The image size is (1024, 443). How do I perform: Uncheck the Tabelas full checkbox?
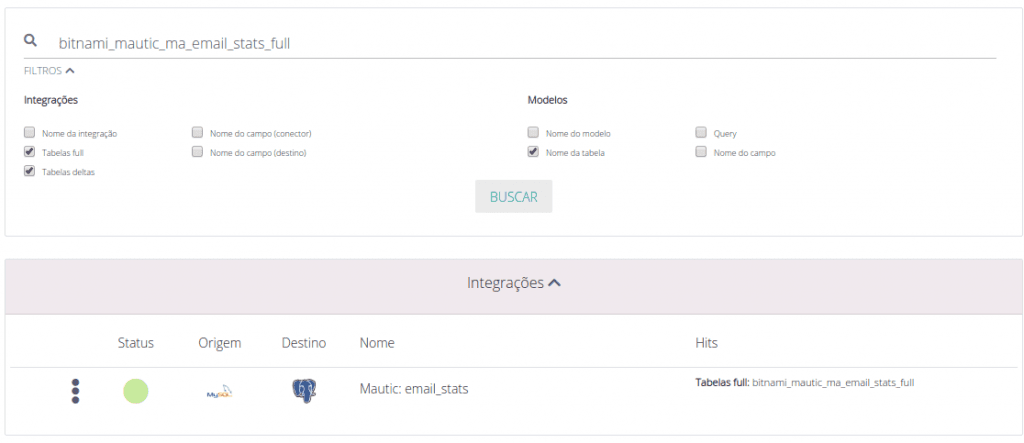point(30,152)
